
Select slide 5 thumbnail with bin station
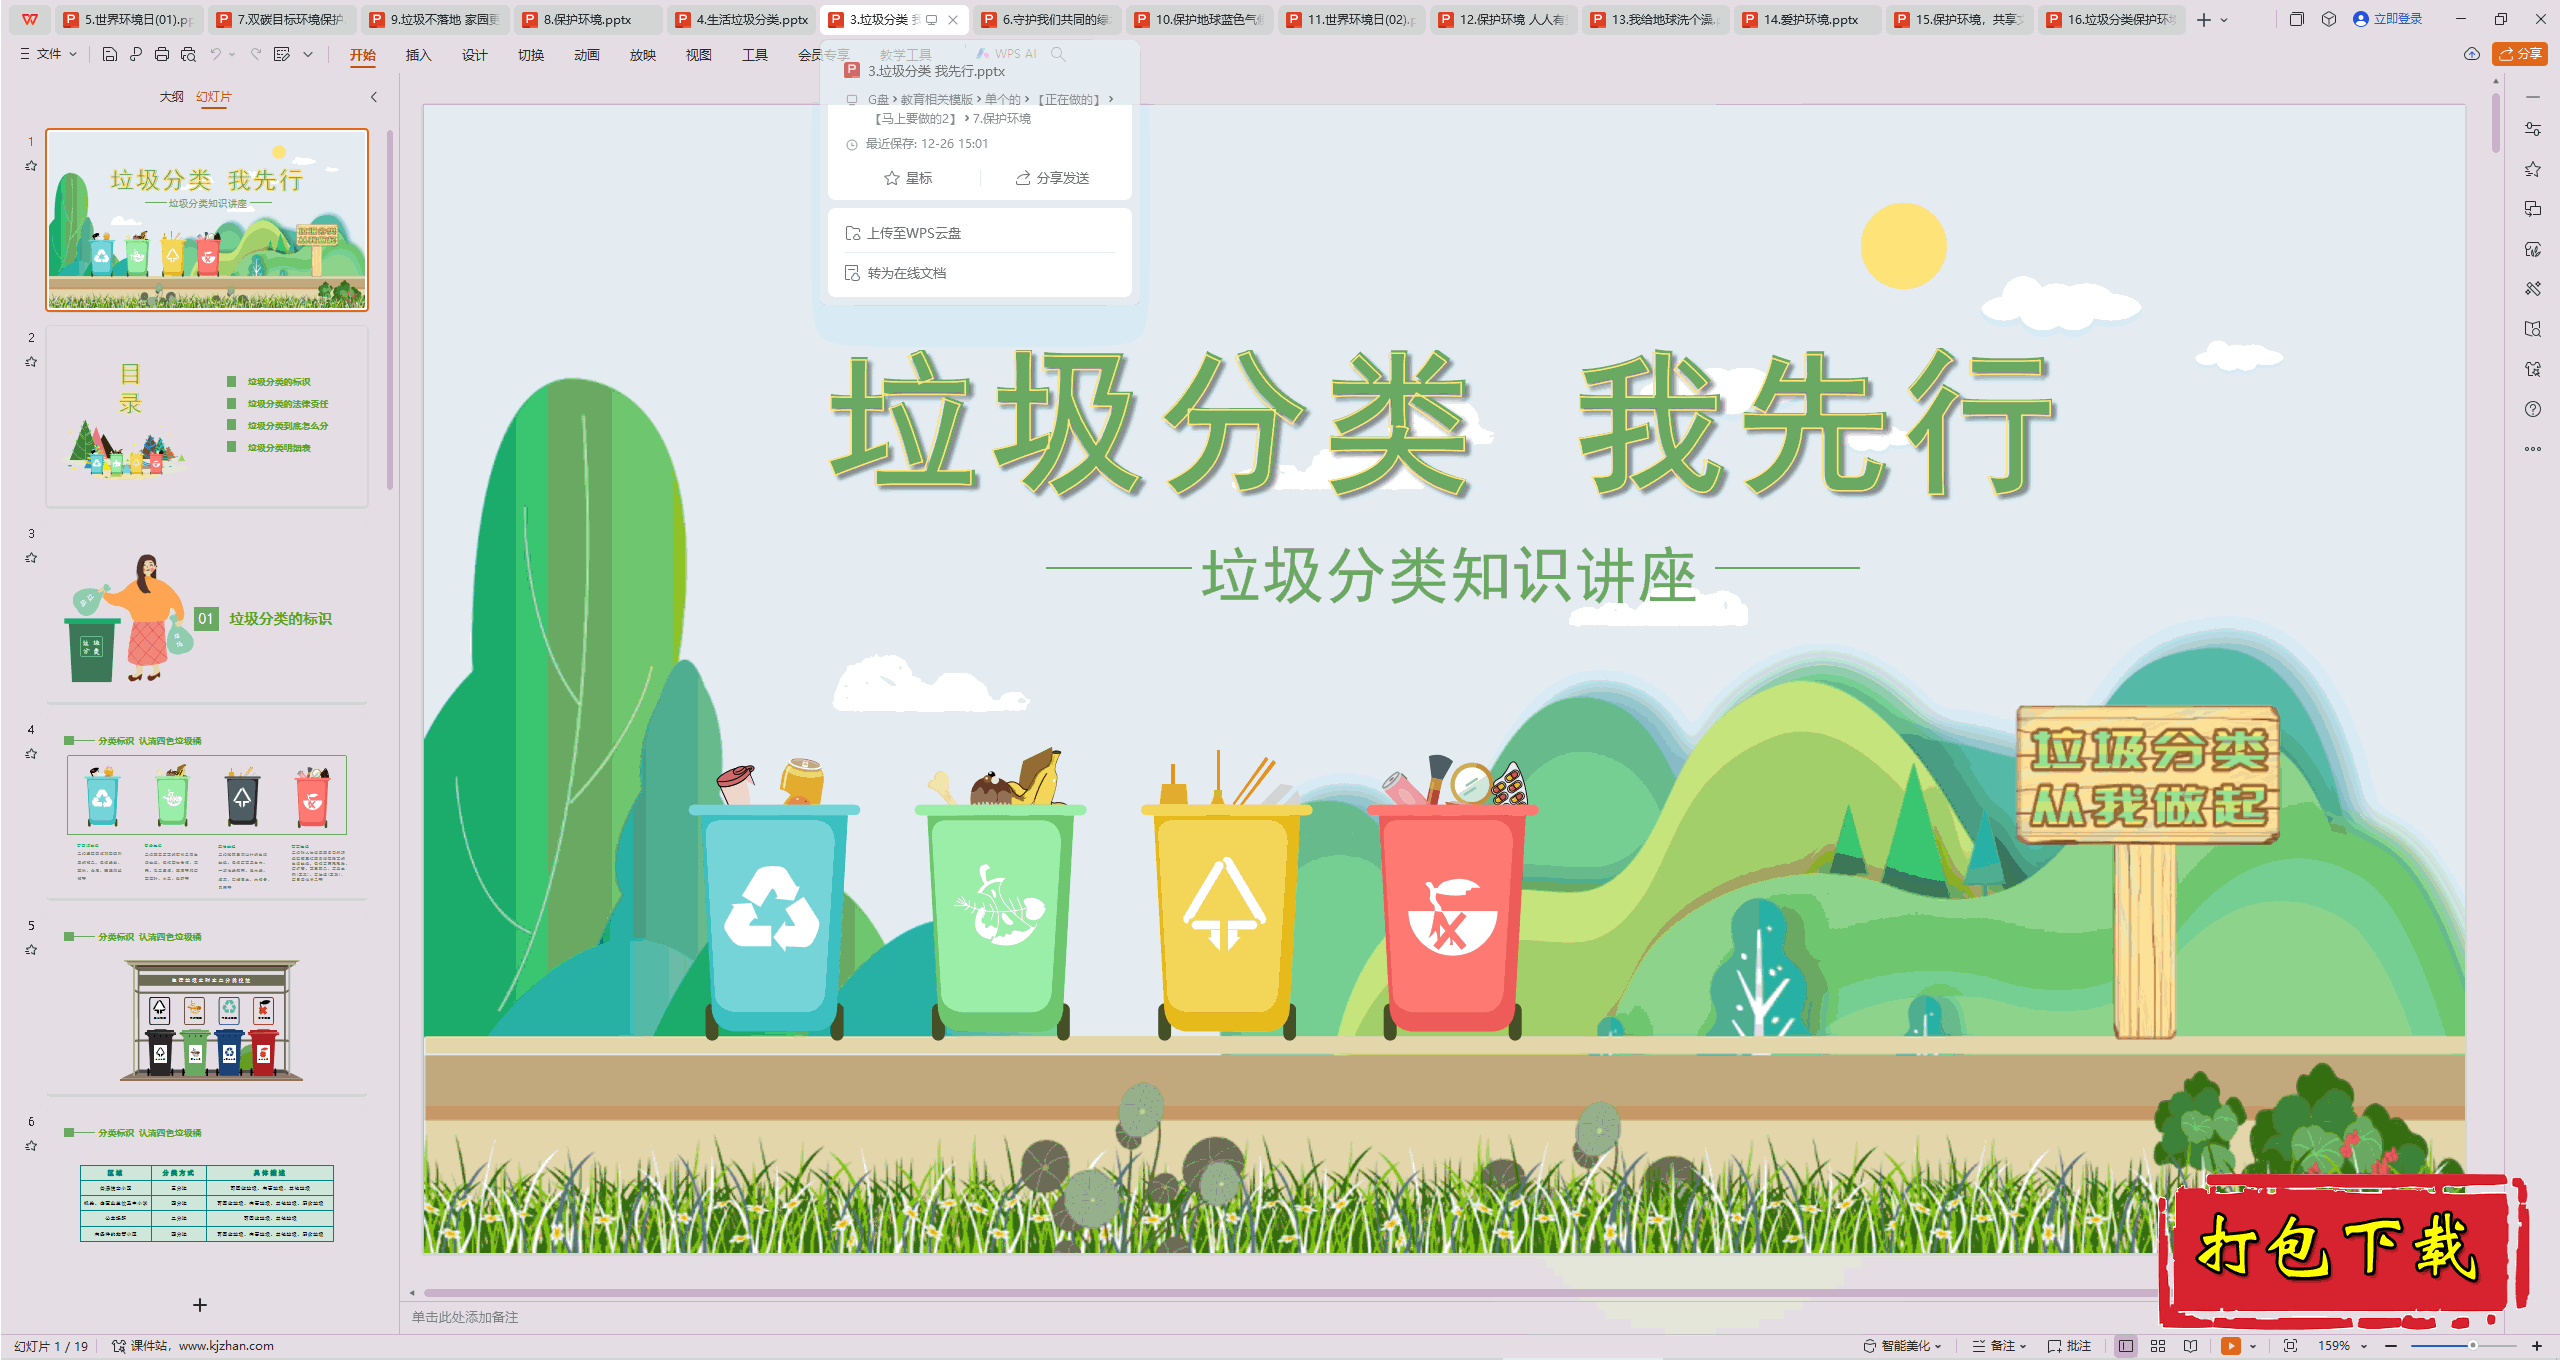tap(207, 1006)
